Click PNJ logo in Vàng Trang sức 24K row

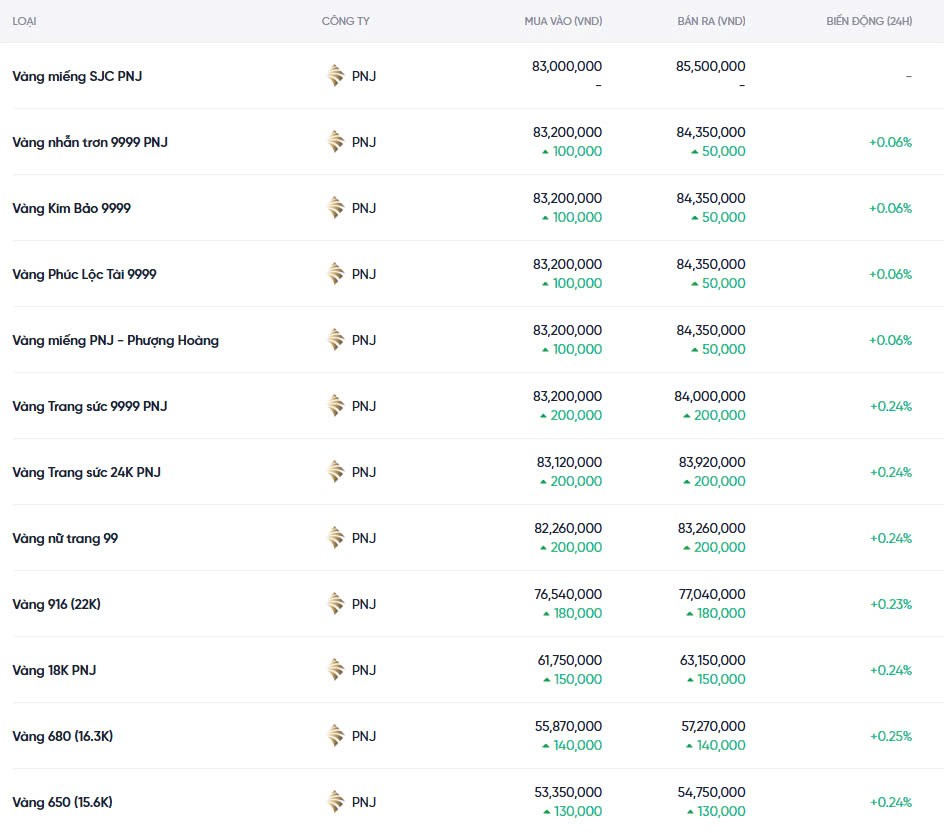[336, 472]
